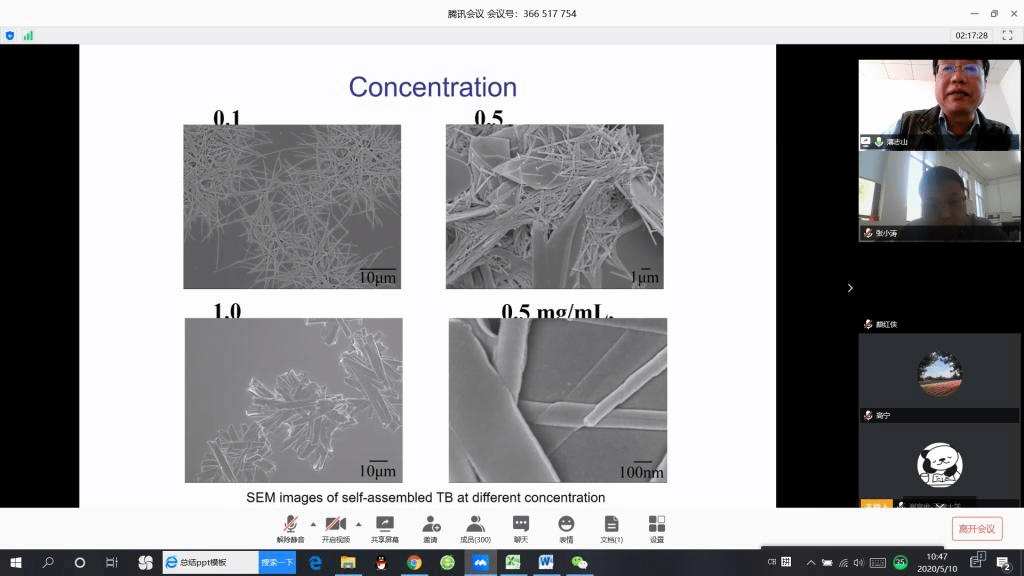Click the 搜索一下 search button in taskbar
1024x576 pixels.
pos(277,563)
